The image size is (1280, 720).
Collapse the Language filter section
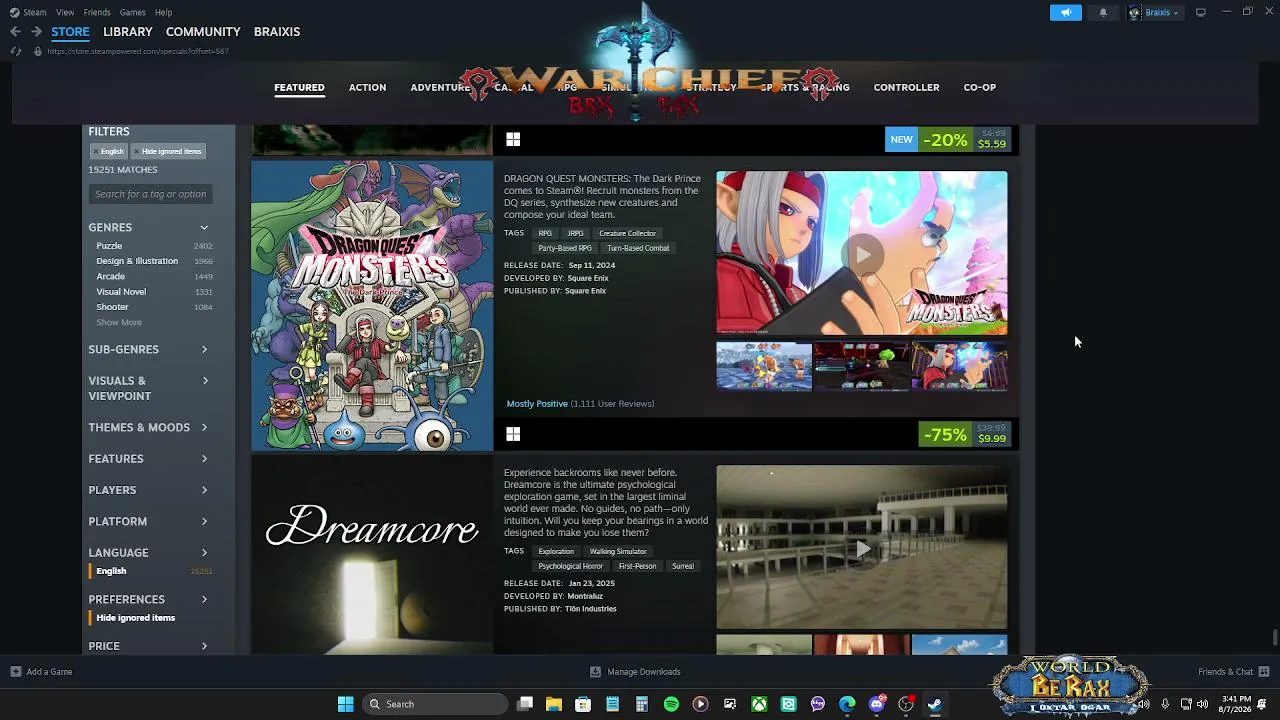coord(149,553)
